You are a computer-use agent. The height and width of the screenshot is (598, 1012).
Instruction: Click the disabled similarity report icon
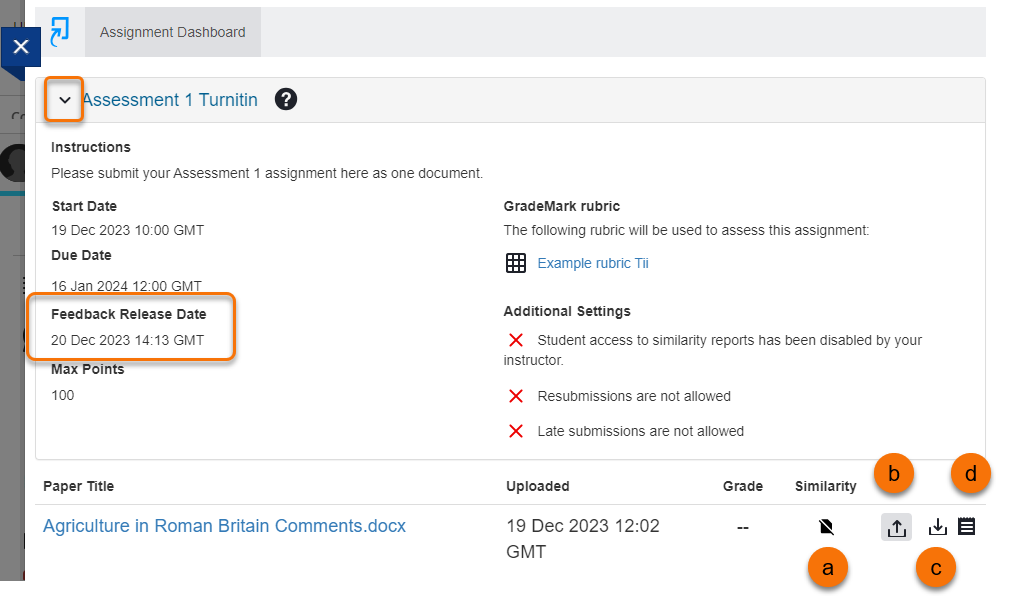click(825, 527)
